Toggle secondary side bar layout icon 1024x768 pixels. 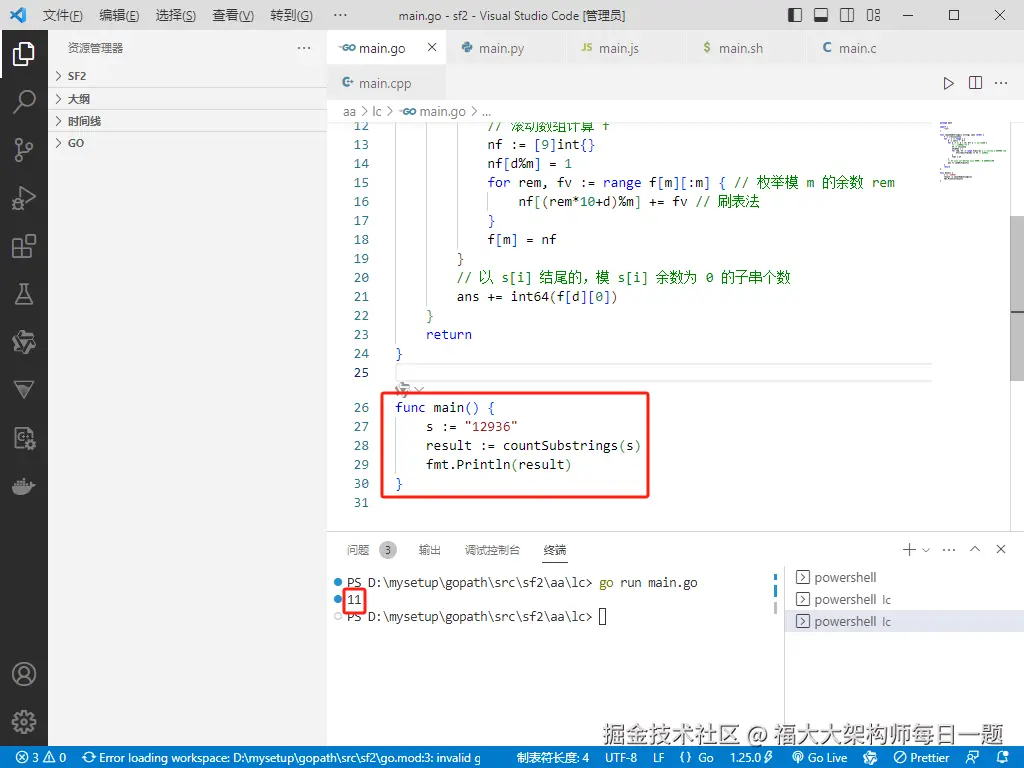click(847, 15)
